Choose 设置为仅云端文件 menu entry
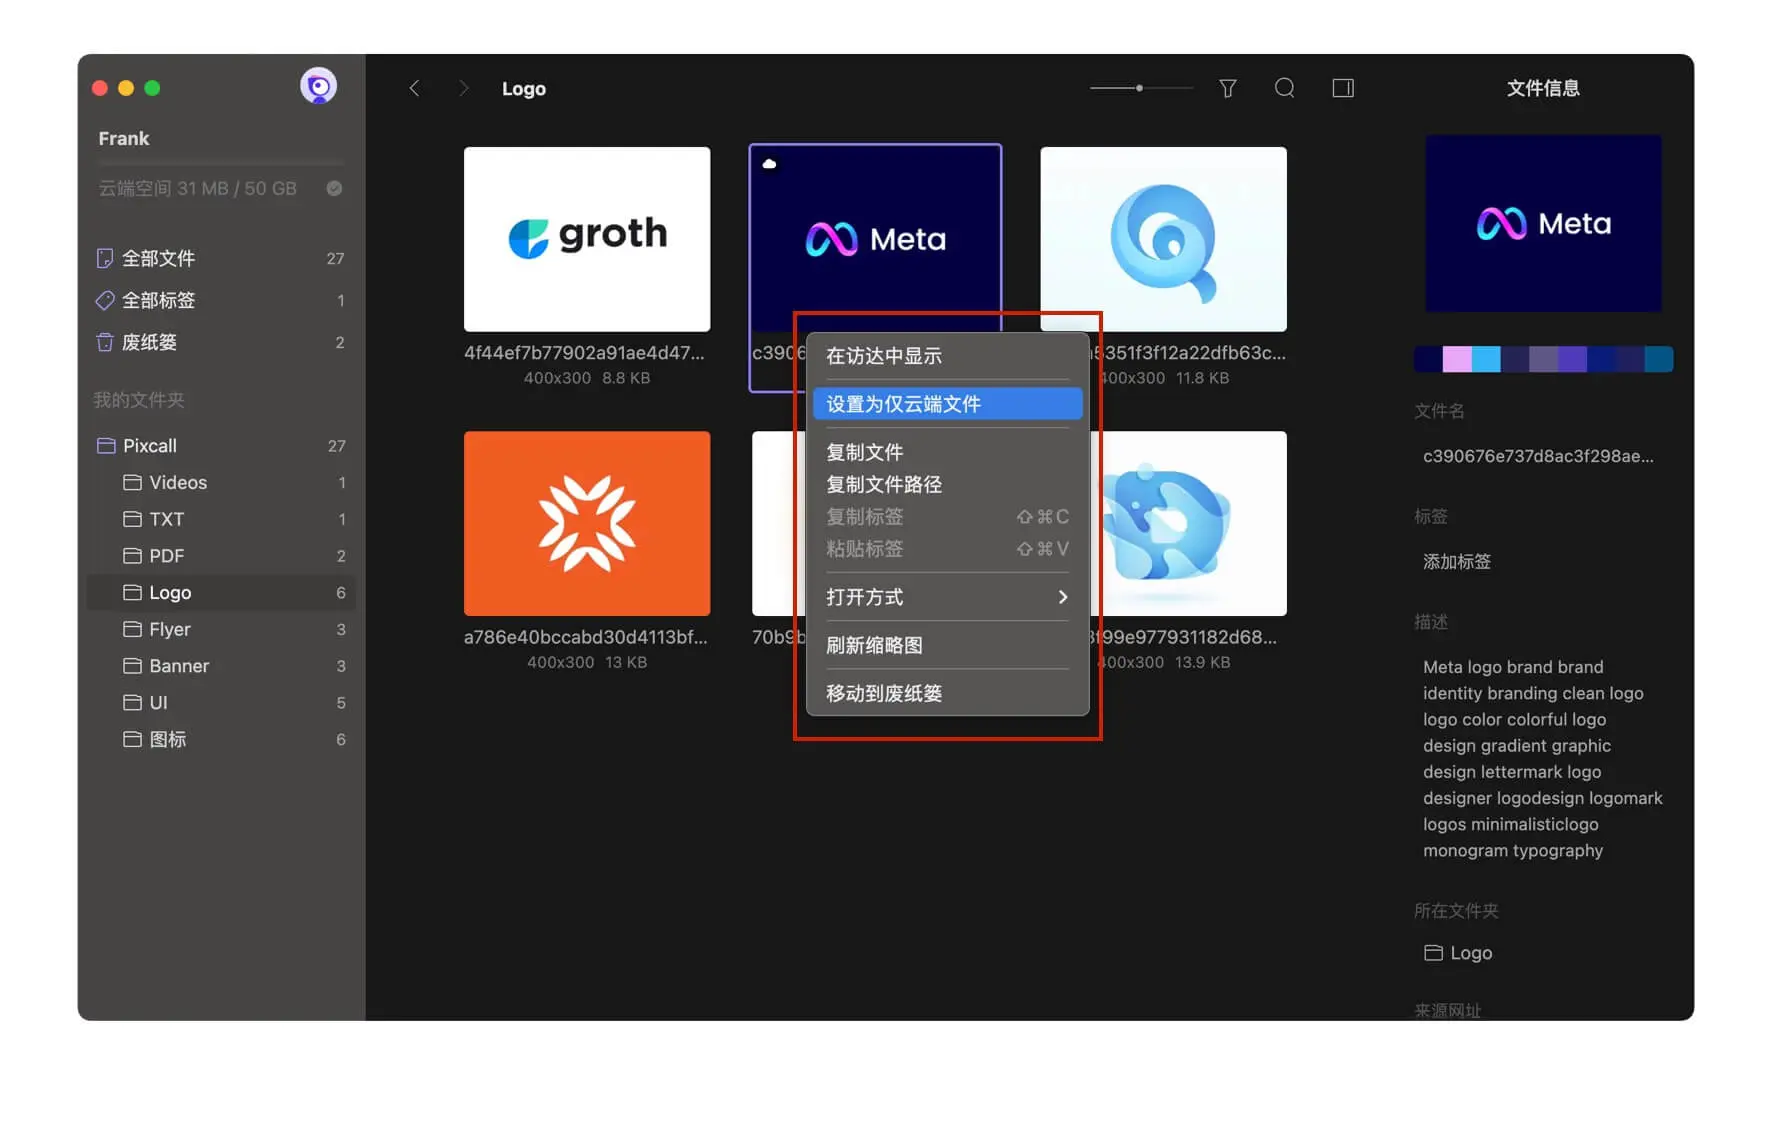Screen dimensions: 1772x1122 [947, 404]
